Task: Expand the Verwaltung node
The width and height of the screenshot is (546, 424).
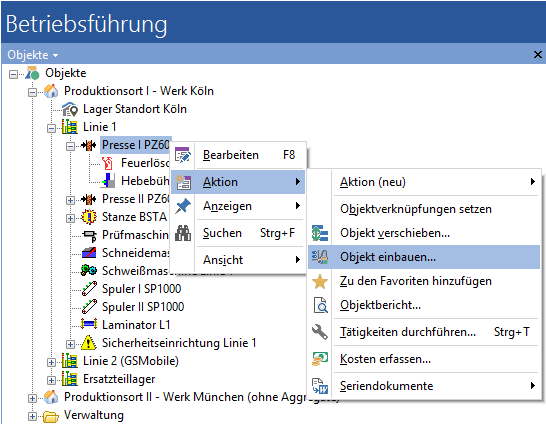Action: 32,416
